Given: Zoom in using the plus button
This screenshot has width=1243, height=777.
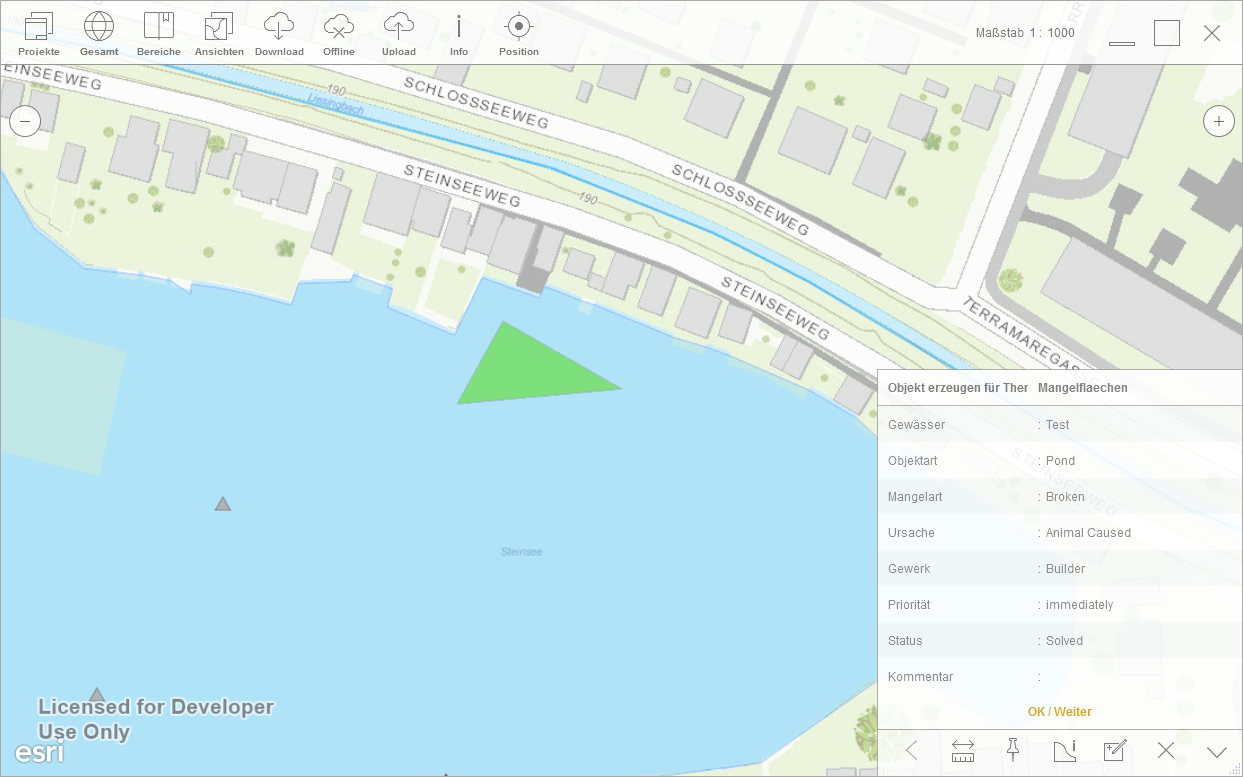Looking at the screenshot, I should (x=1218, y=122).
